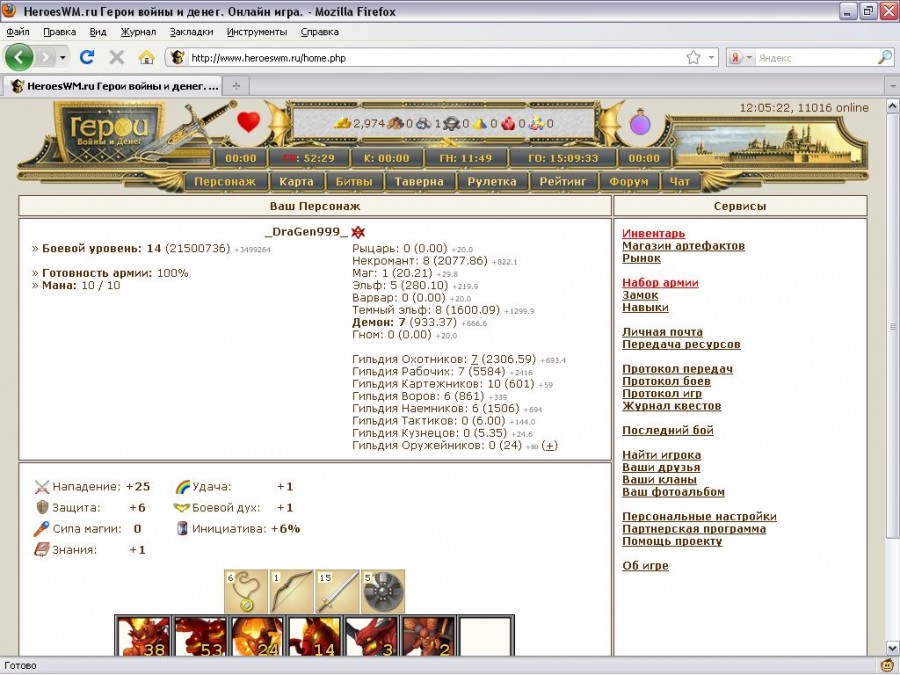Open the Рынок link

(641, 258)
